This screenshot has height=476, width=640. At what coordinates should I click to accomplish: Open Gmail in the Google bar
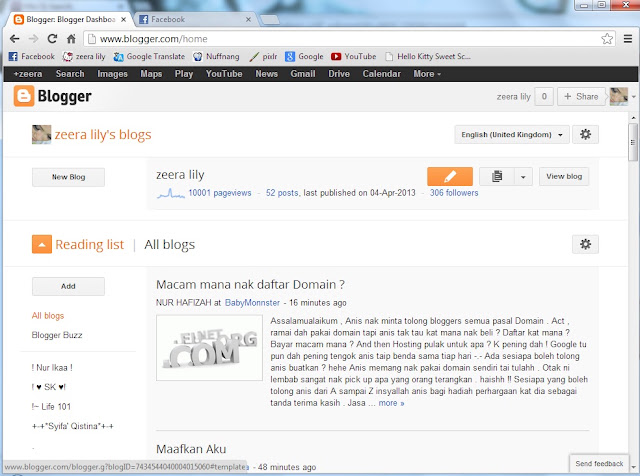click(x=303, y=74)
